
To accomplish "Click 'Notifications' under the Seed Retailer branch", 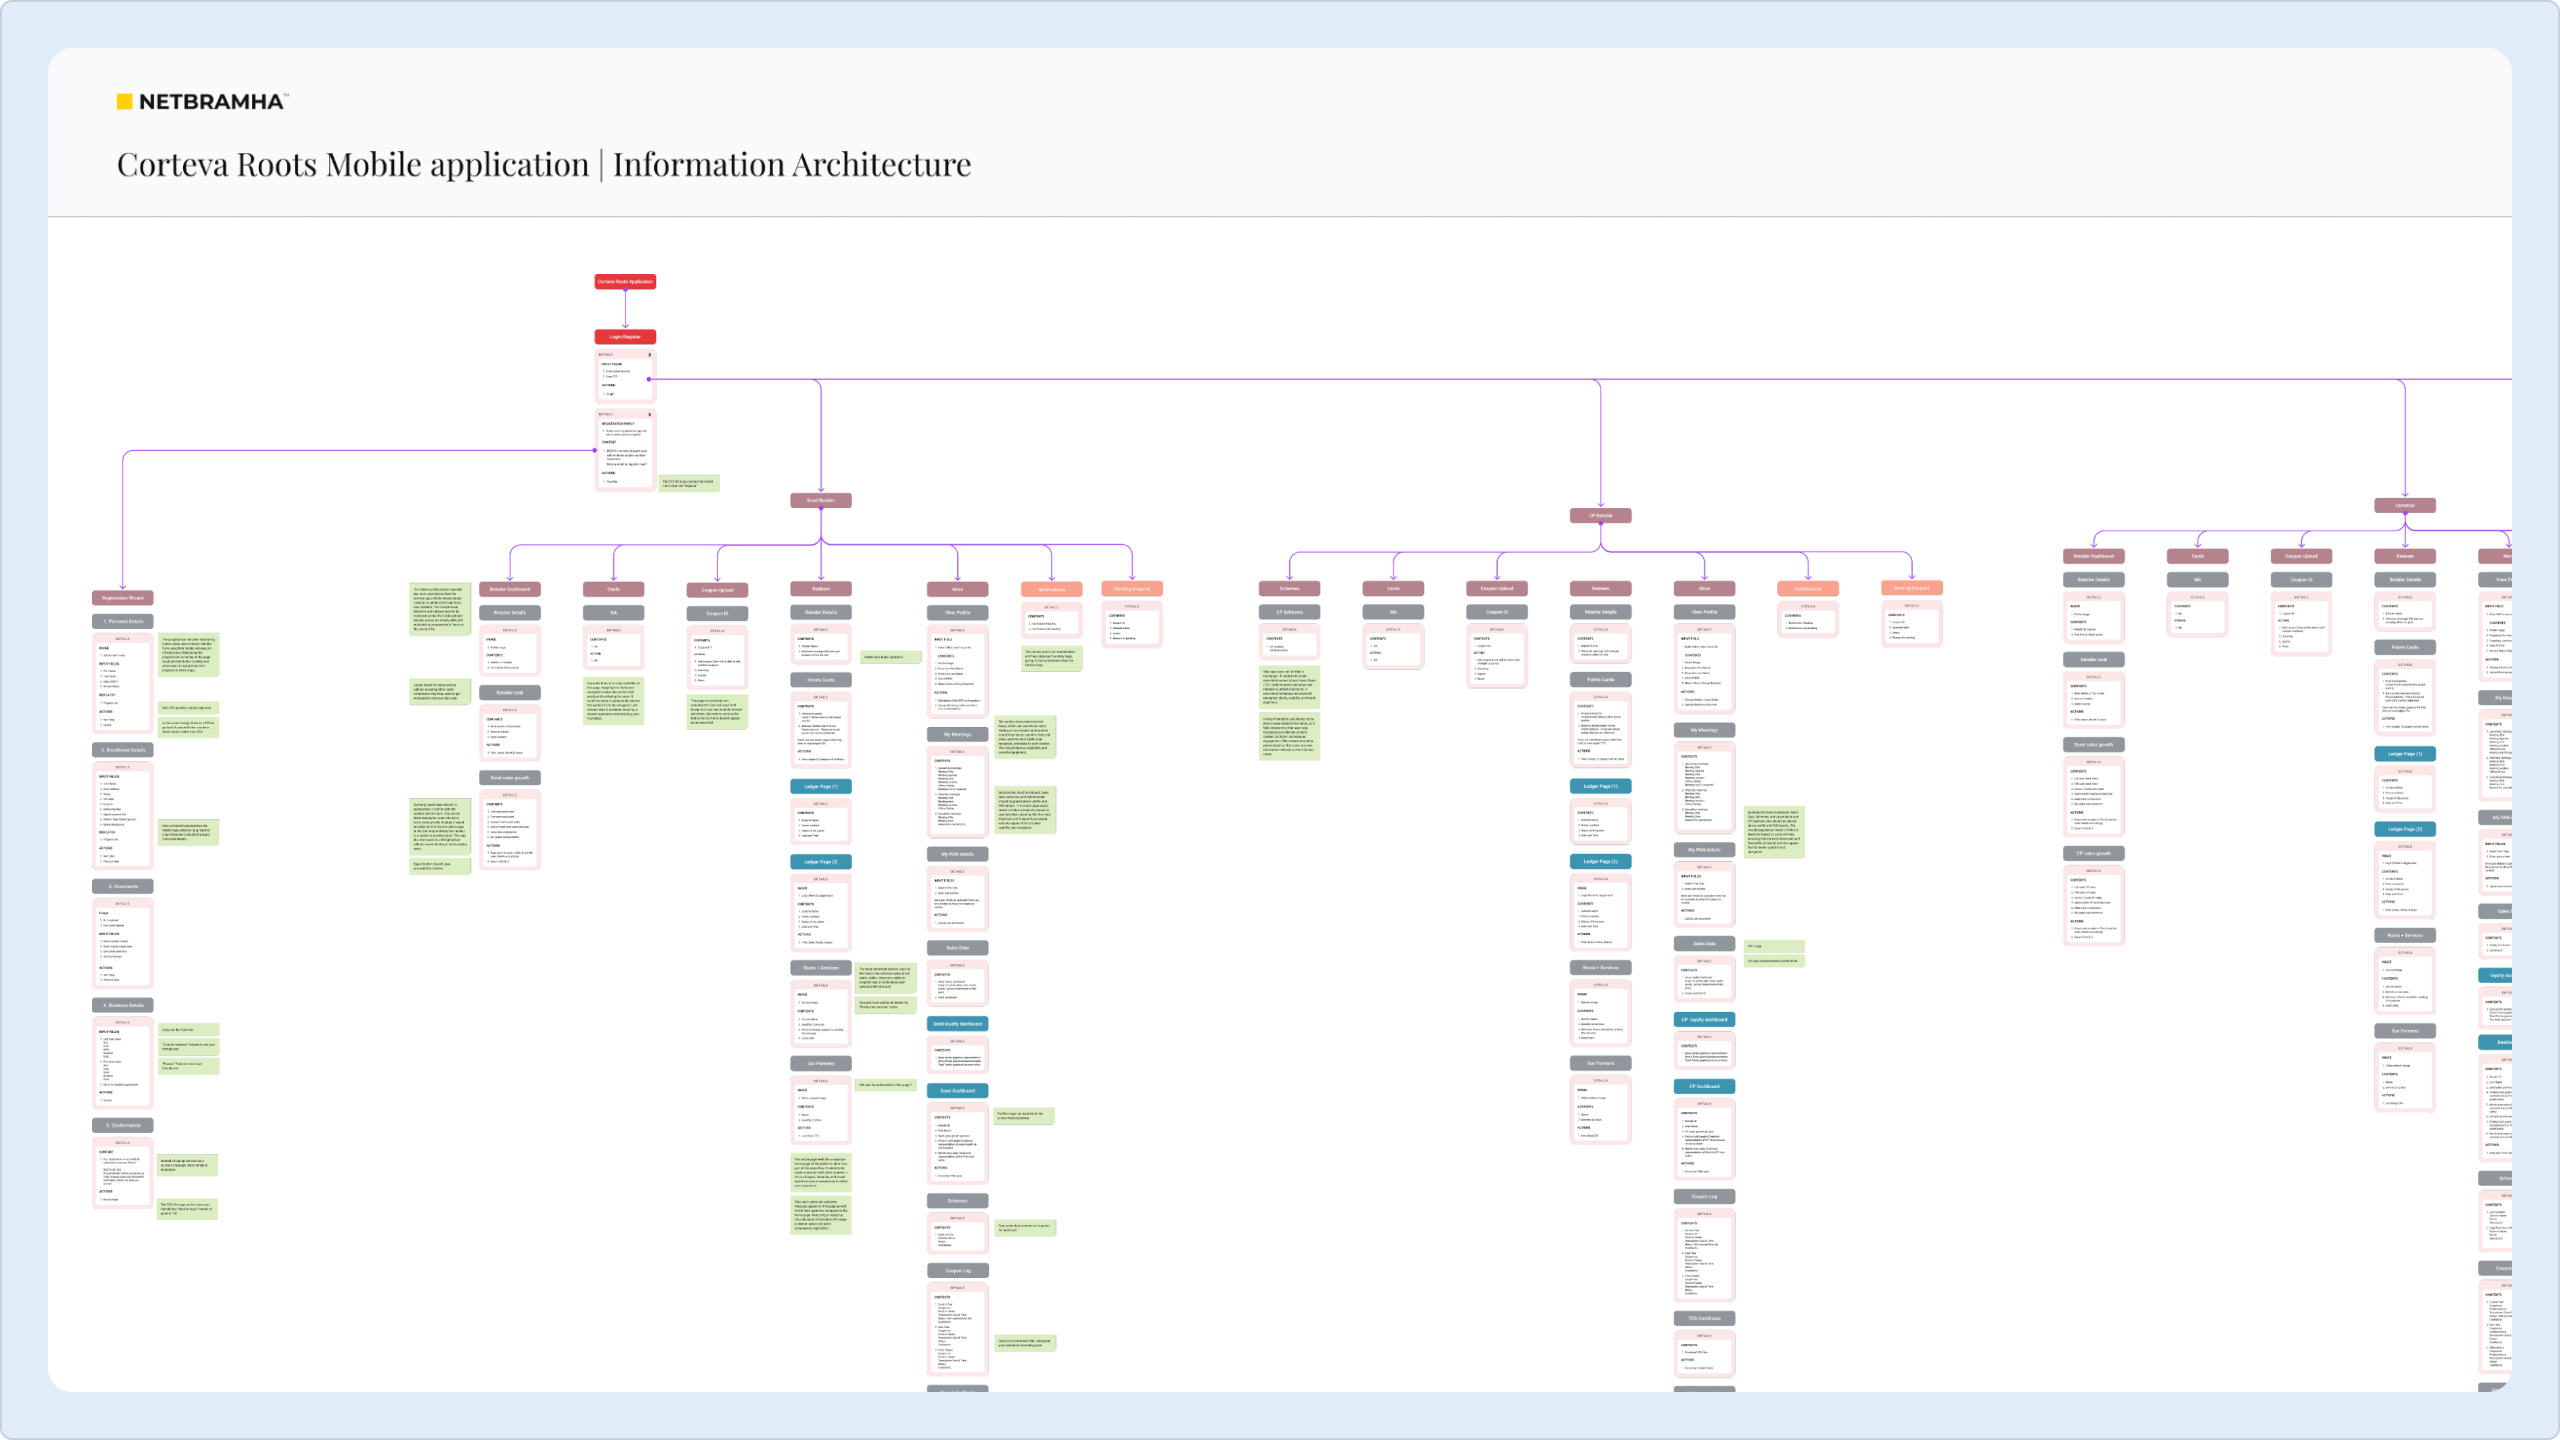I will pyautogui.click(x=1052, y=589).
